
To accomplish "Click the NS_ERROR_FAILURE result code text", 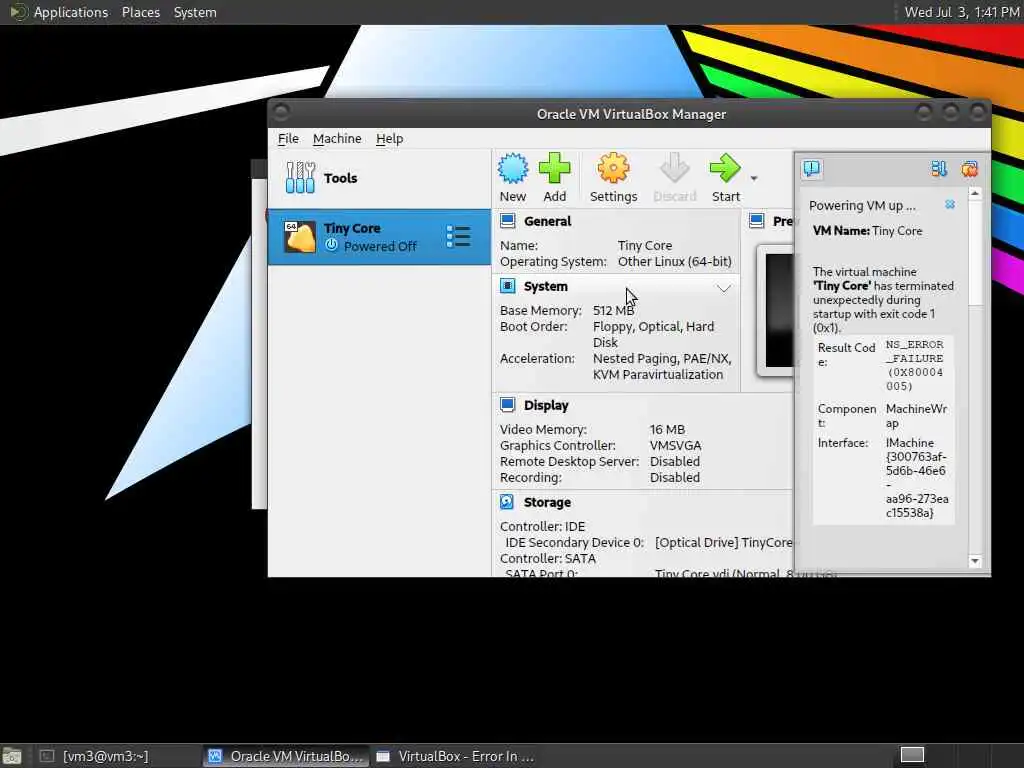I will (914, 365).
